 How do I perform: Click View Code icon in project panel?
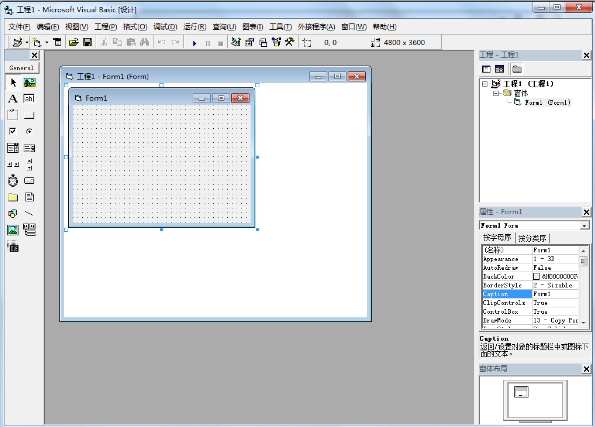tap(486, 69)
